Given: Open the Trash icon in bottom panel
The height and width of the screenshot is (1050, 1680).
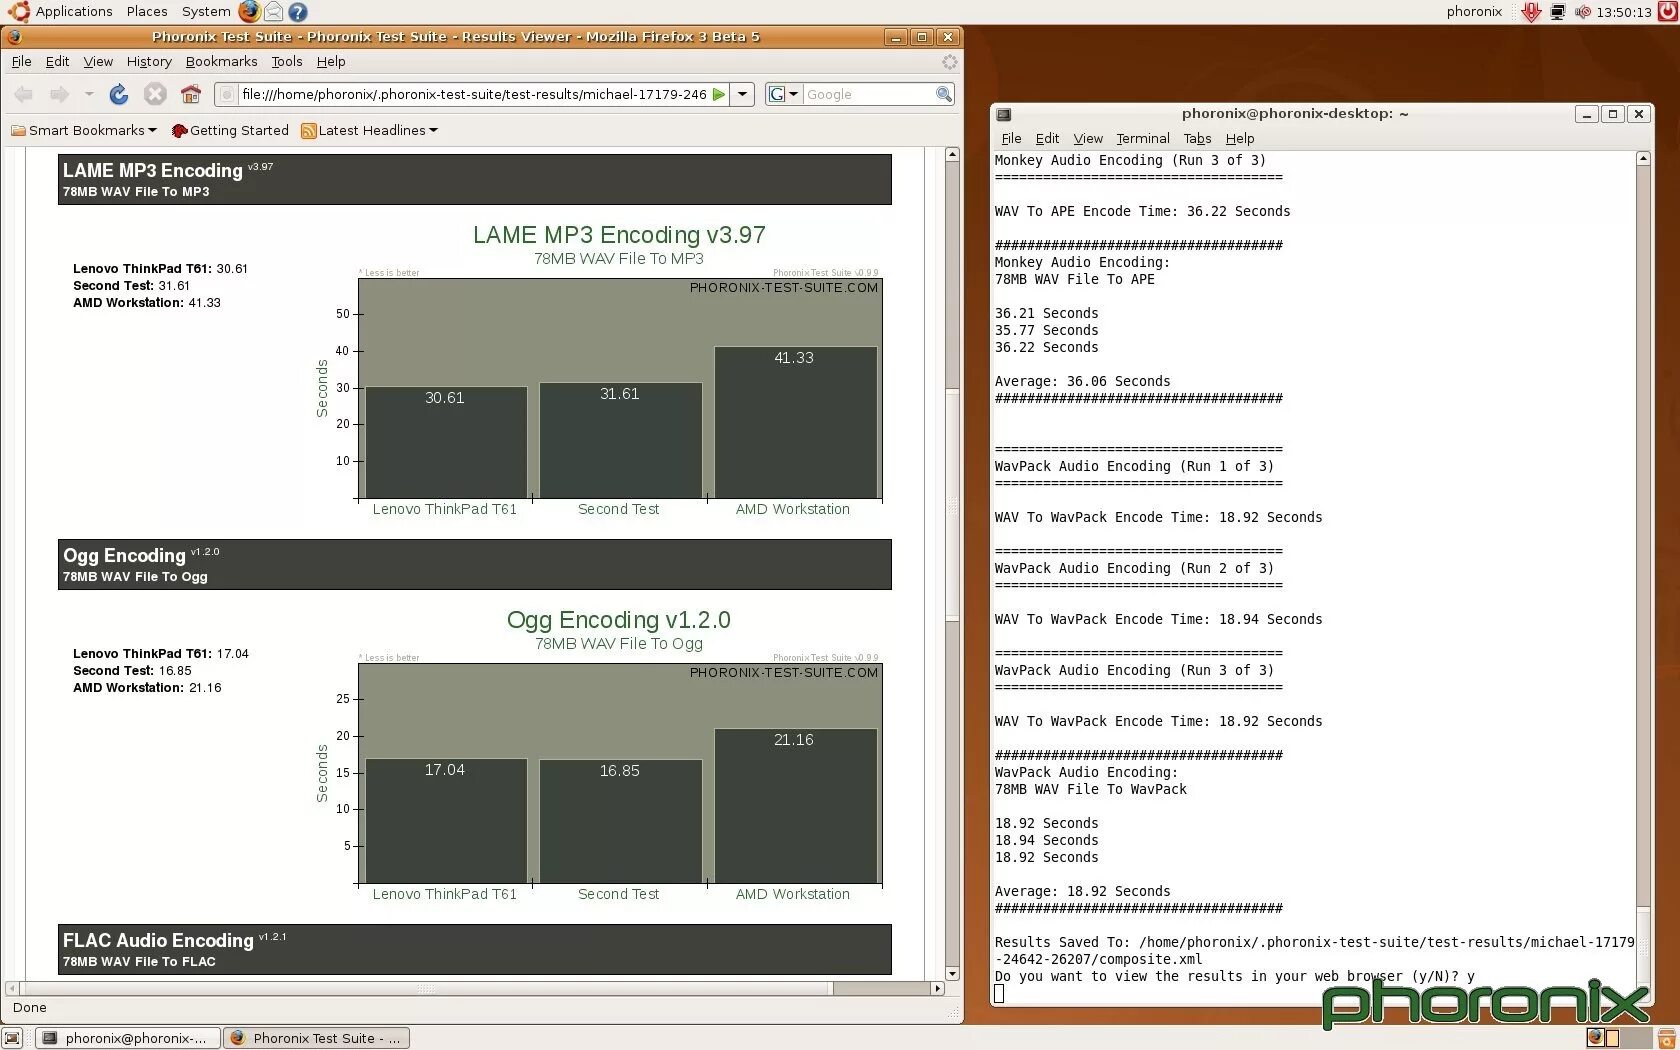Looking at the screenshot, I should [1666, 1038].
